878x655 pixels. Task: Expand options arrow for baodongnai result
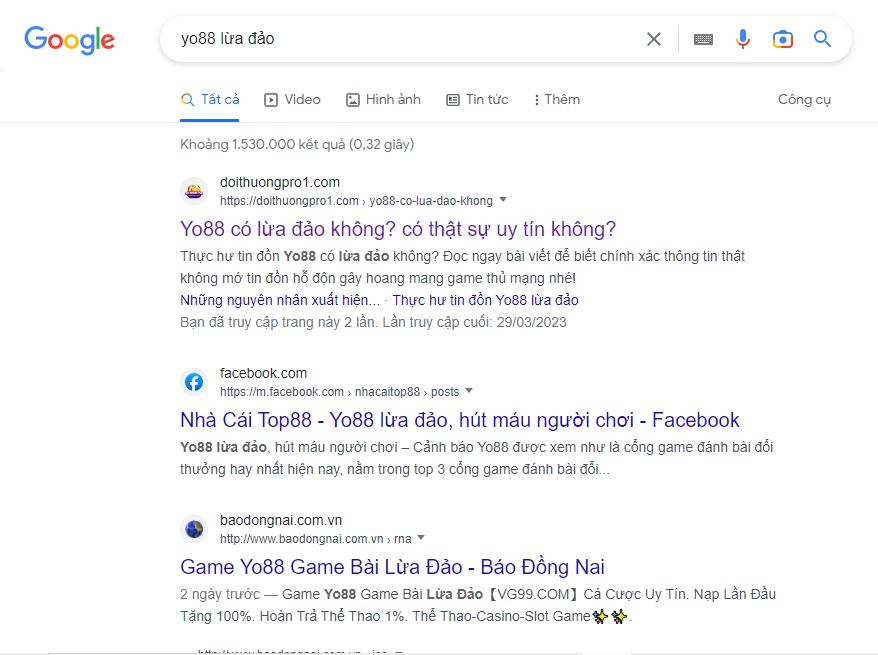tap(421, 538)
